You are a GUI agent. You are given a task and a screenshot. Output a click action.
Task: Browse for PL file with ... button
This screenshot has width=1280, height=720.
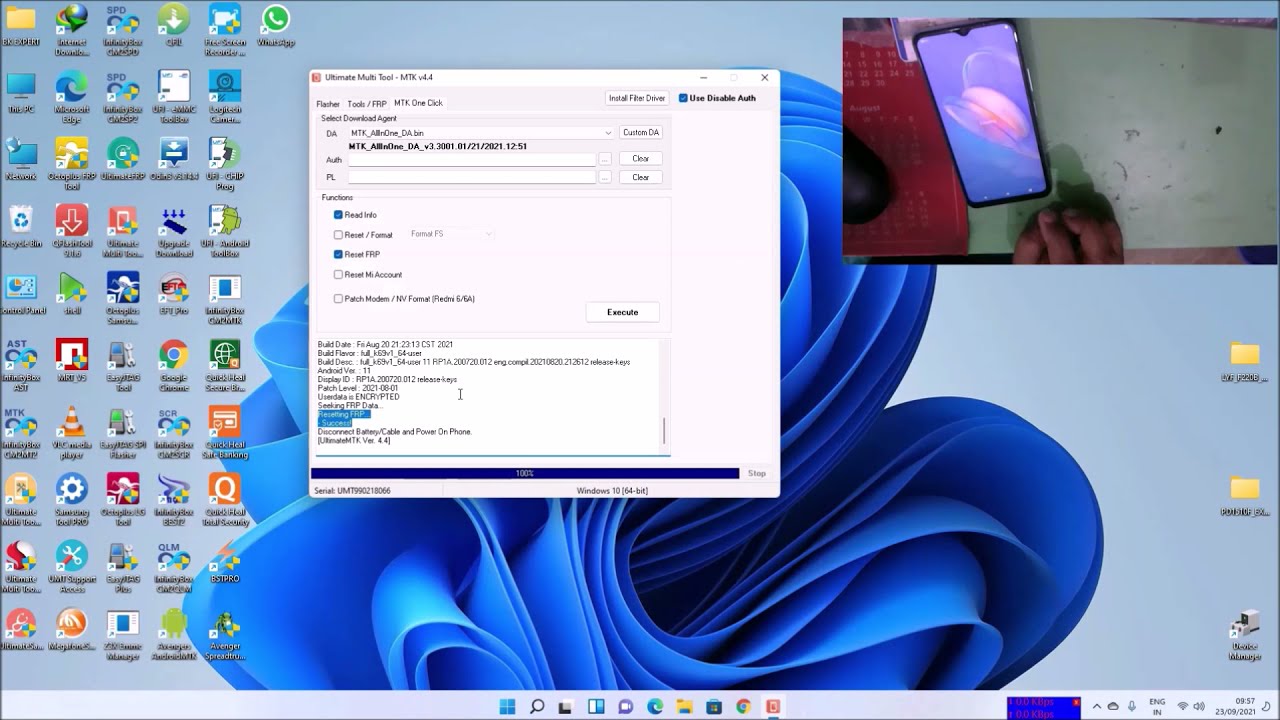tap(605, 177)
